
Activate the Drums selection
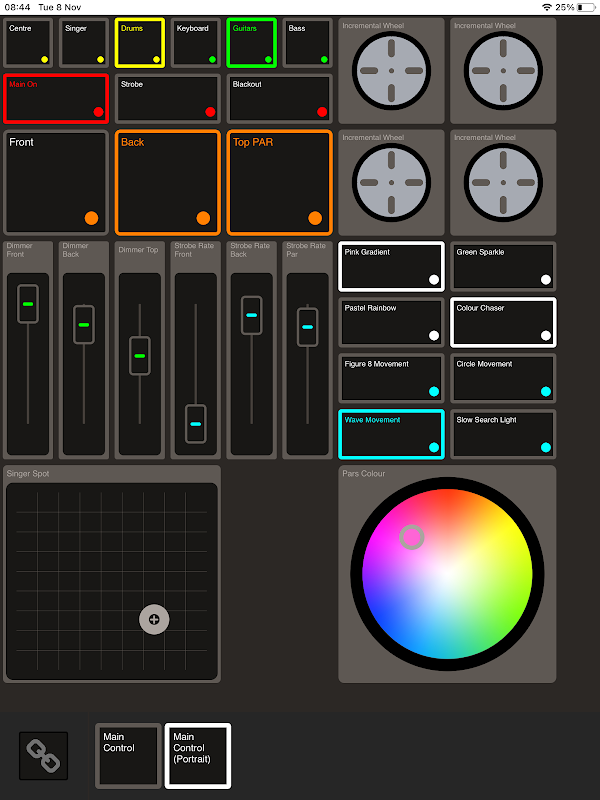point(140,43)
